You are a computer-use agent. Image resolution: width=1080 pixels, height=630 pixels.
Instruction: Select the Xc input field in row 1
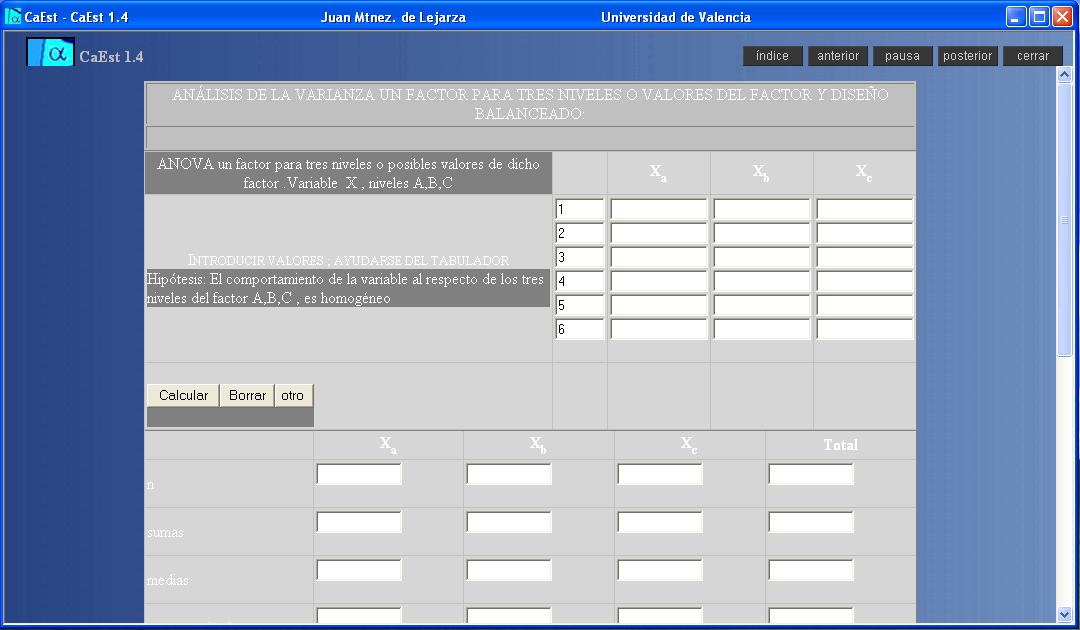pos(865,209)
